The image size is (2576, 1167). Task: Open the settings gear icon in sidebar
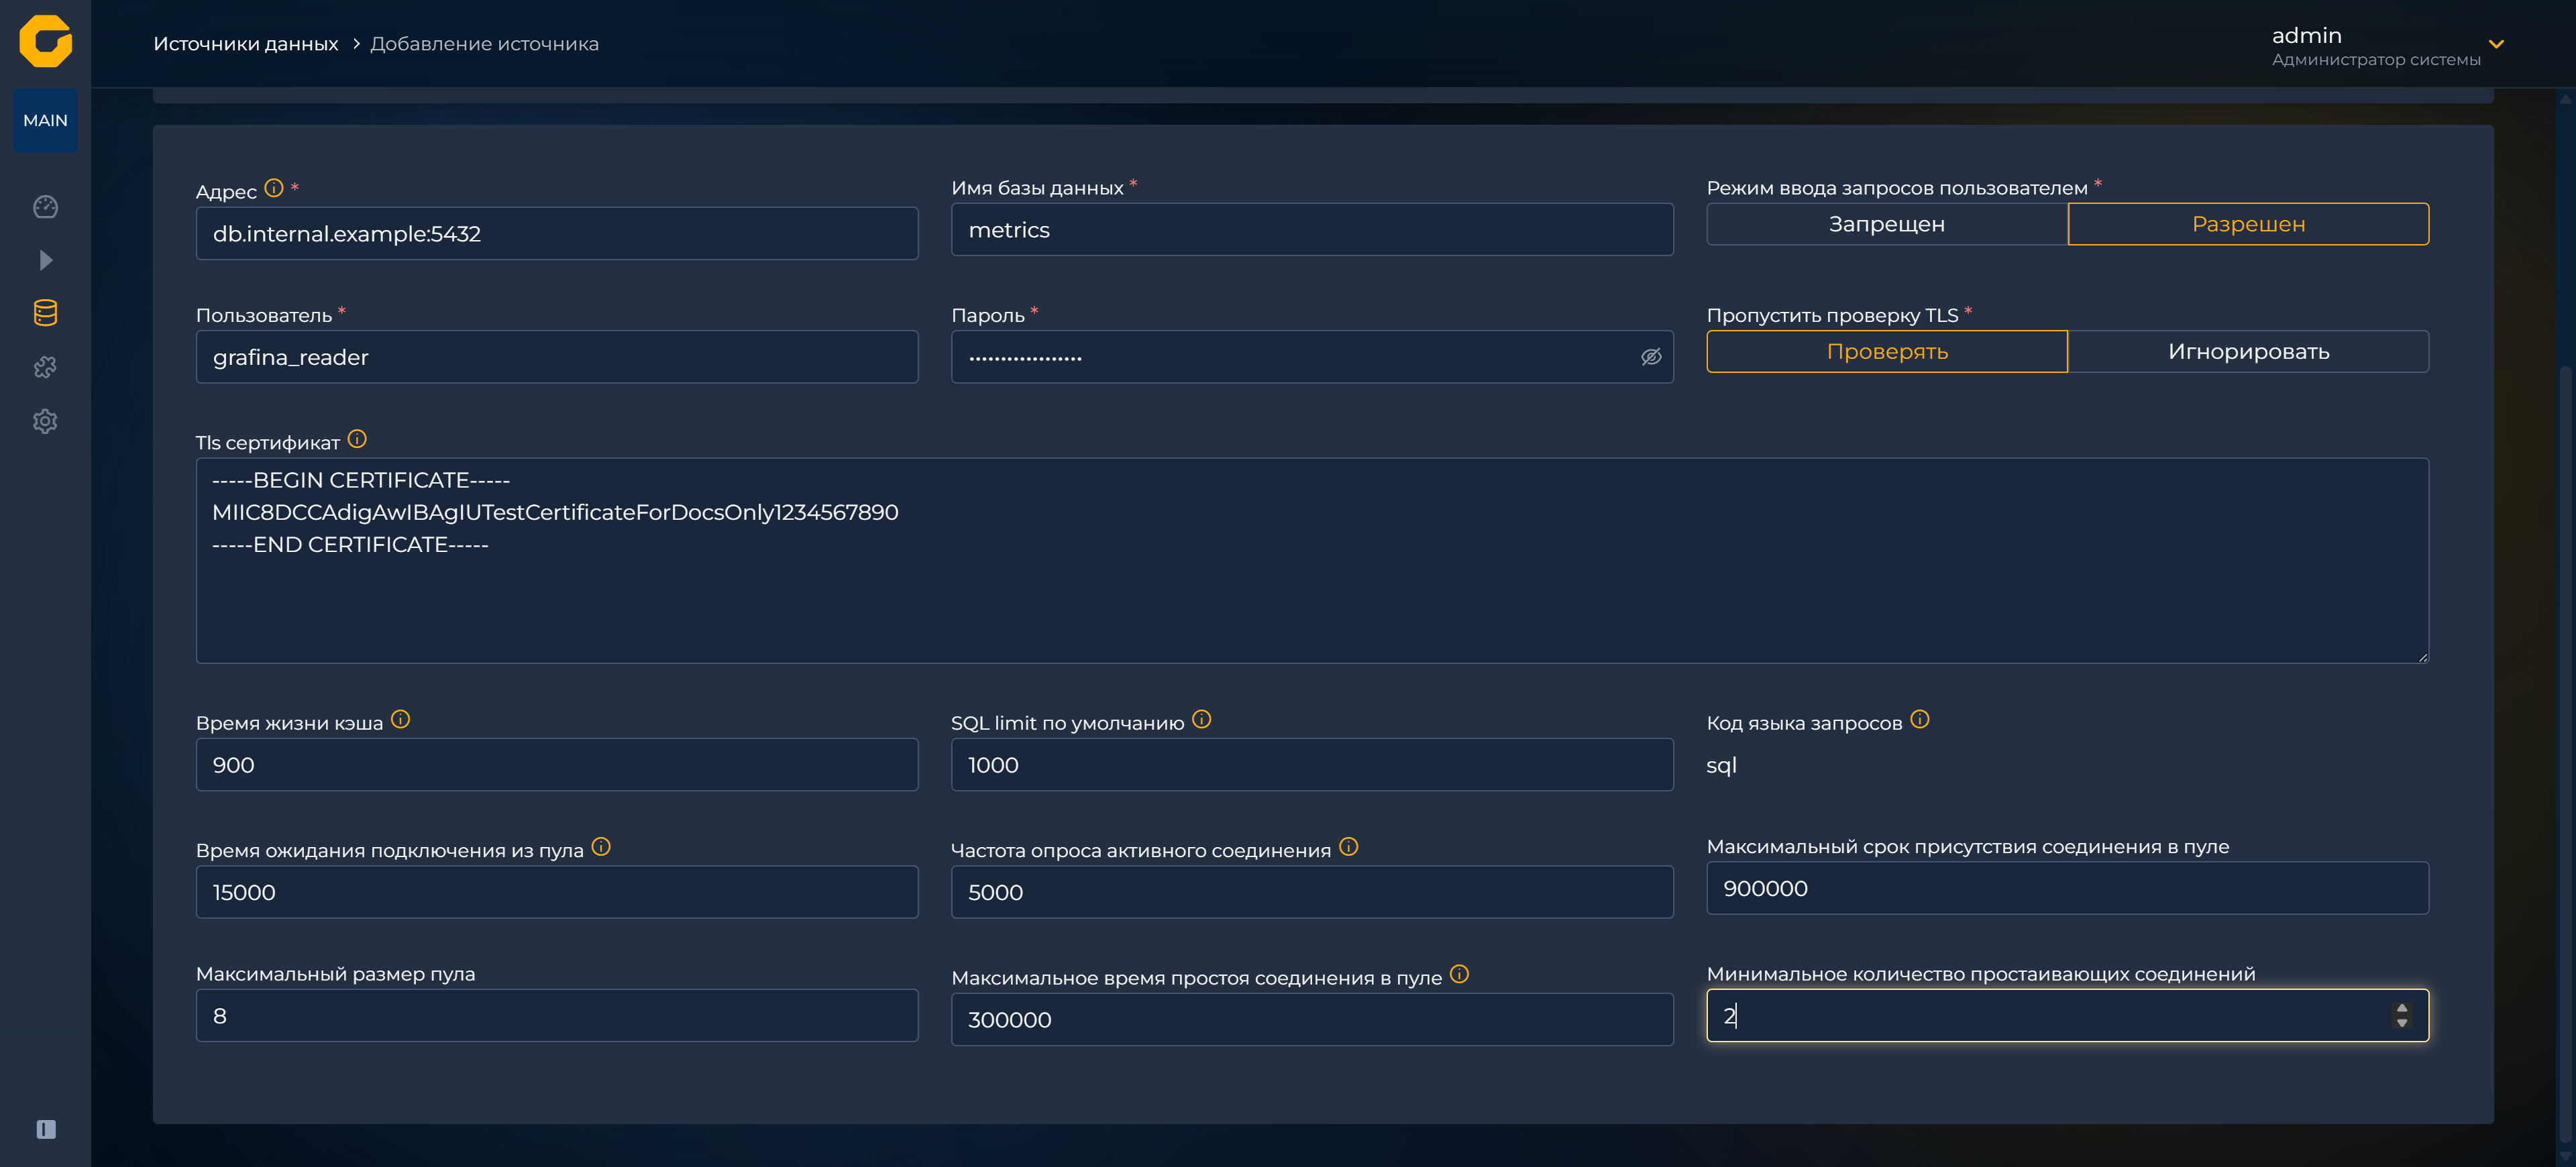point(45,421)
